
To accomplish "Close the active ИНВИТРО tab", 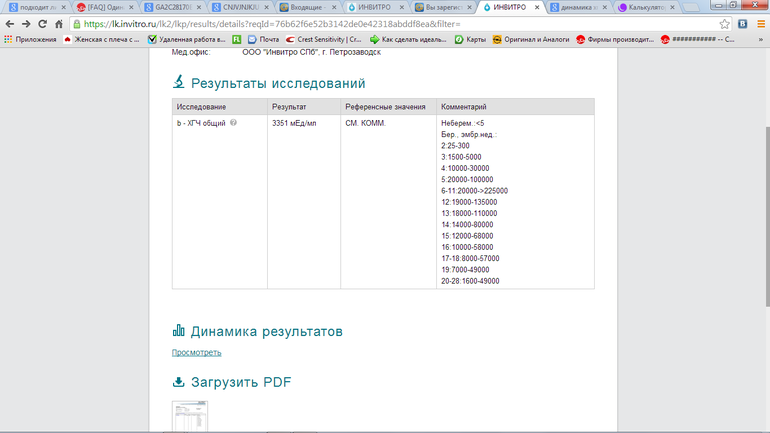I will click(537, 7).
